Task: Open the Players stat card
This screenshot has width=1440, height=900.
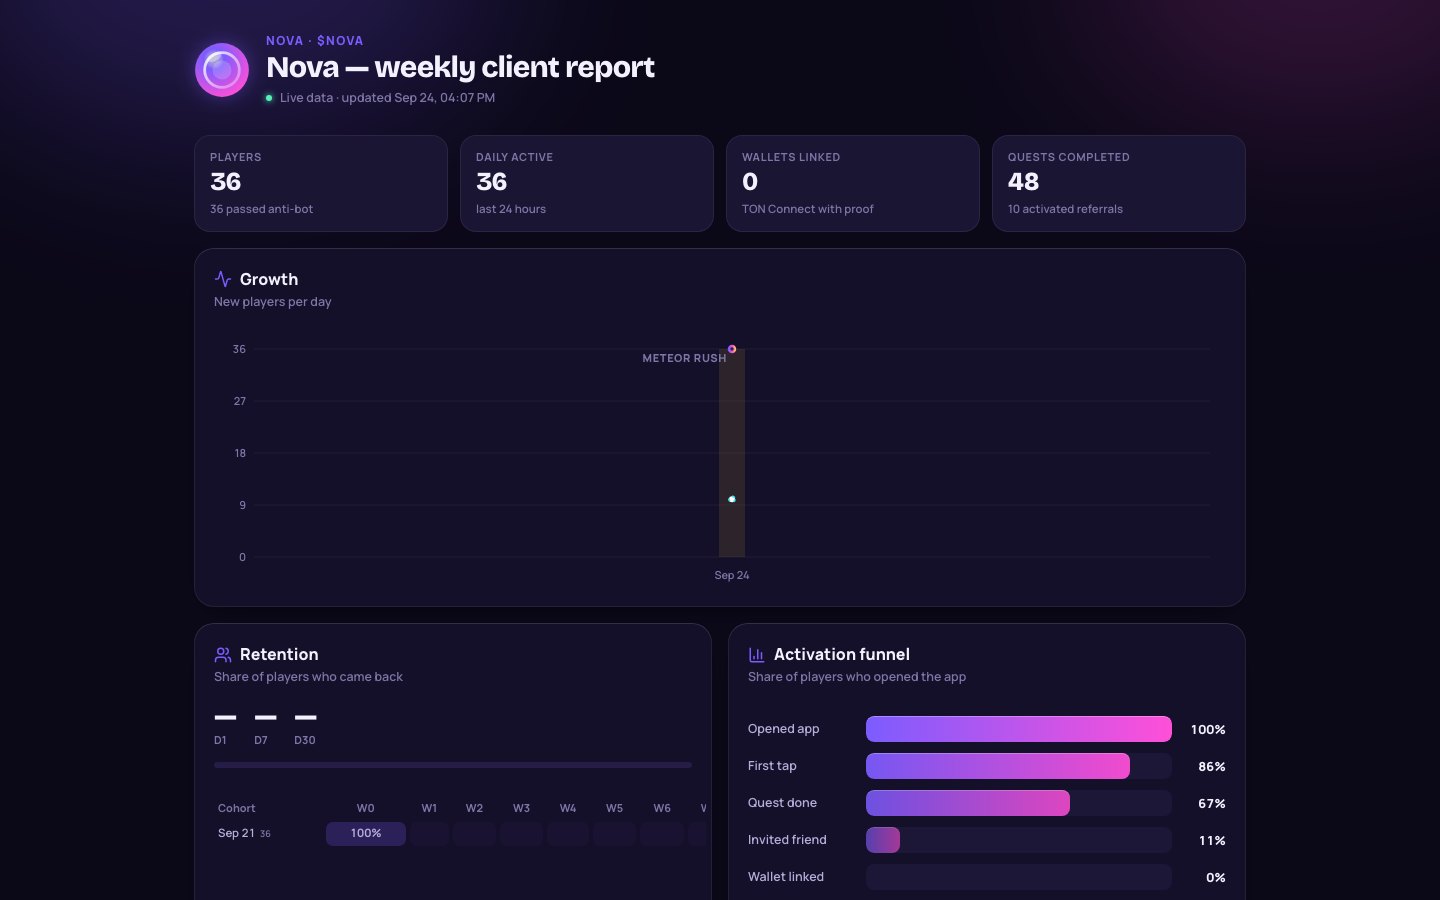Action: (x=321, y=184)
